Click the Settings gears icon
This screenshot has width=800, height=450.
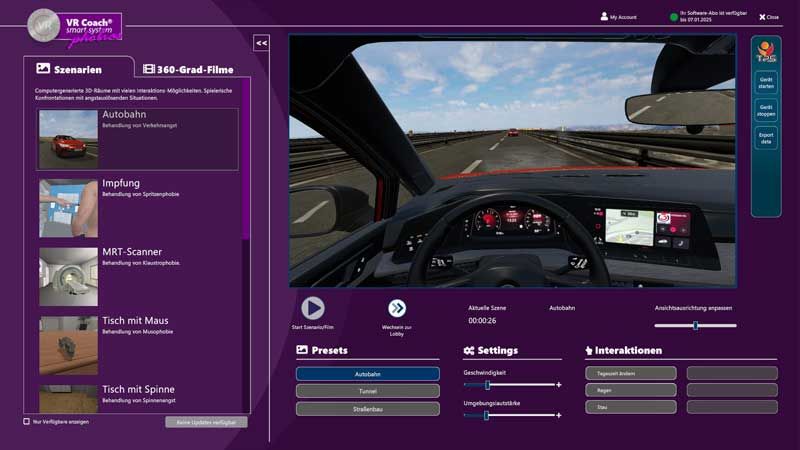point(469,351)
